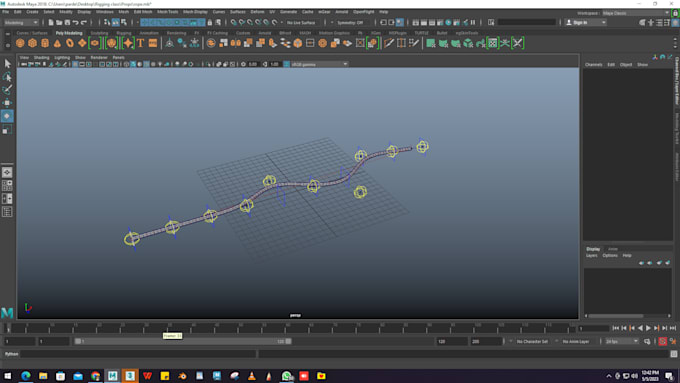Toggle the workspace lock icon
The height and width of the screenshot is (383, 680).
pyautogui.click(x=675, y=13)
